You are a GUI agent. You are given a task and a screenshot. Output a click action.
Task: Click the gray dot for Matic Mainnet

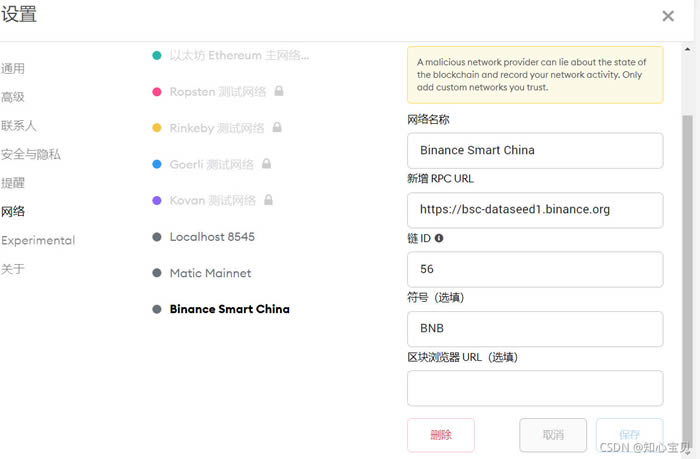(157, 273)
